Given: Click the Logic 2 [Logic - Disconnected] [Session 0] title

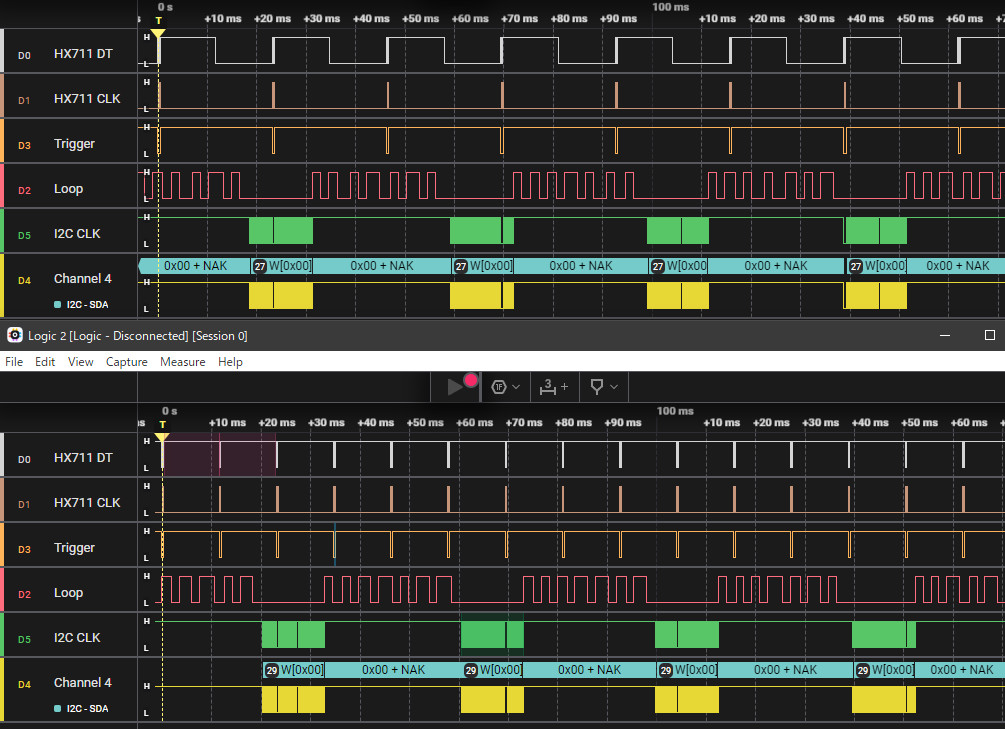Looking at the screenshot, I should click(137, 335).
